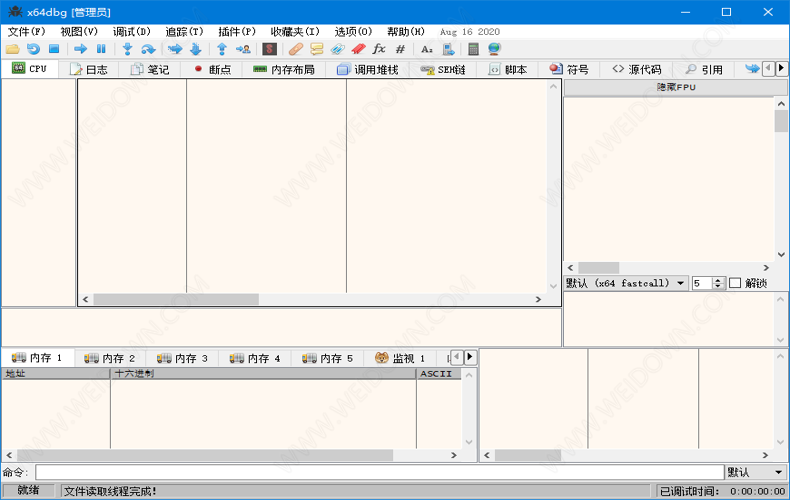The height and width of the screenshot is (500, 790).
Task: Switch to the CPU tab
Action: click(x=29, y=69)
